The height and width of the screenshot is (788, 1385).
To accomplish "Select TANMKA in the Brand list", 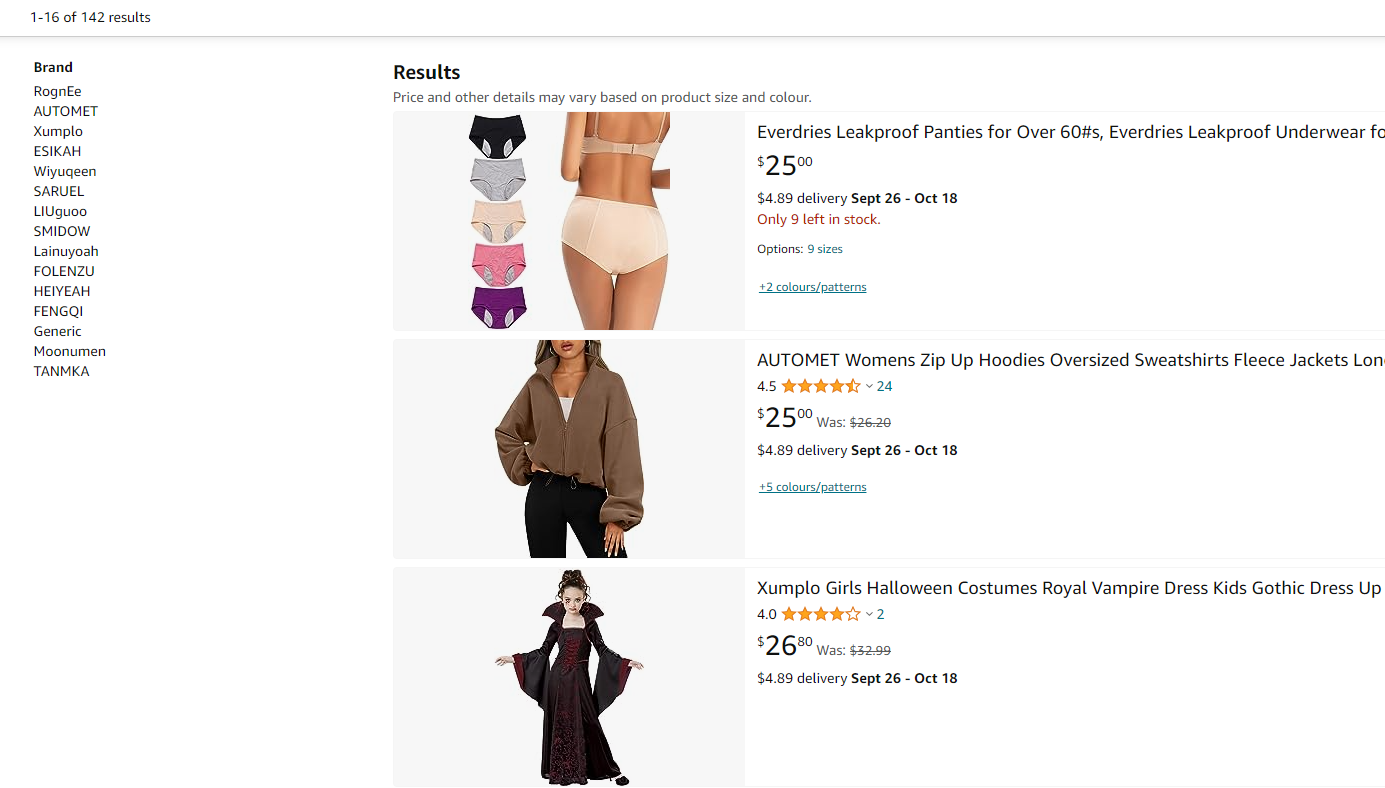I will [61, 371].
